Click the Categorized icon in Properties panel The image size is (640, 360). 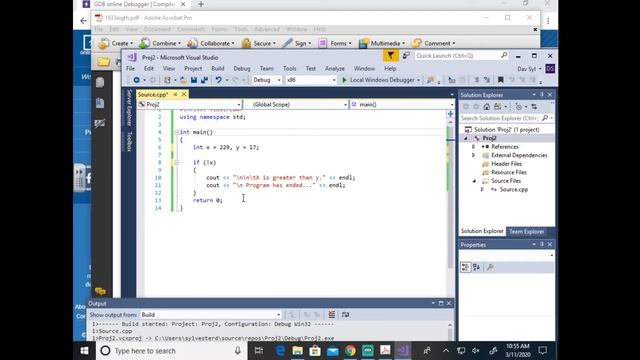coord(465,267)
